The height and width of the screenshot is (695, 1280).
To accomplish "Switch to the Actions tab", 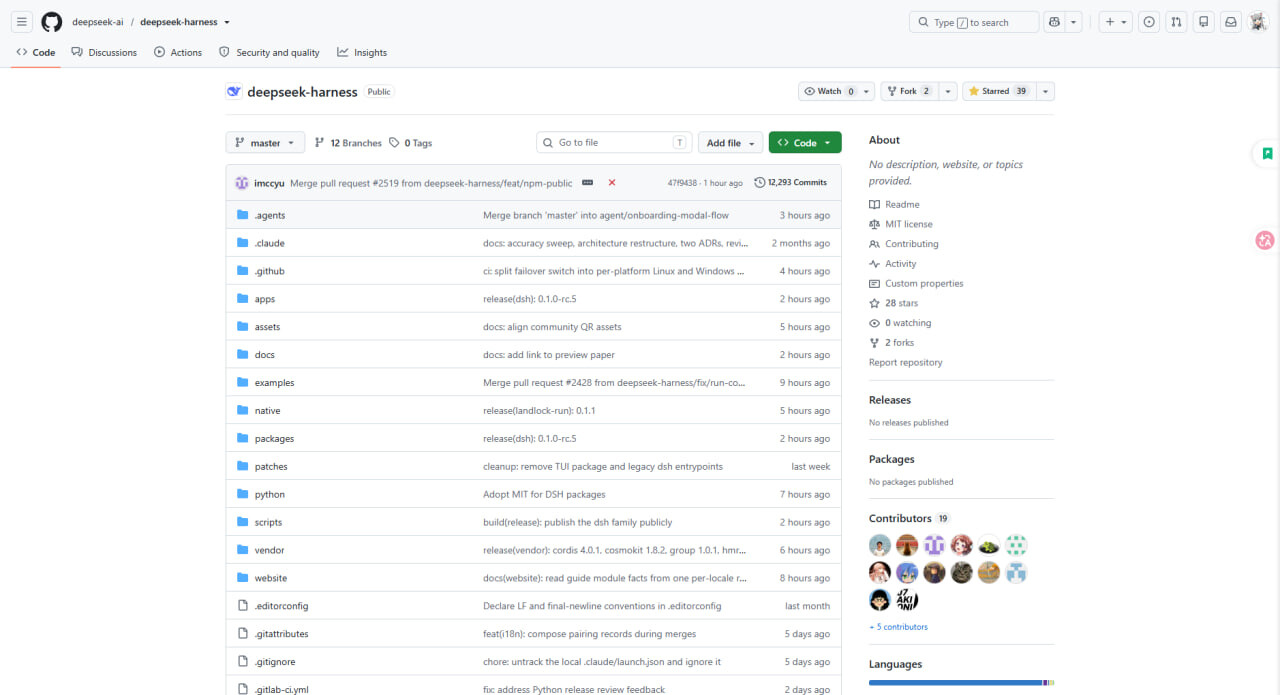I will point(178,52).
